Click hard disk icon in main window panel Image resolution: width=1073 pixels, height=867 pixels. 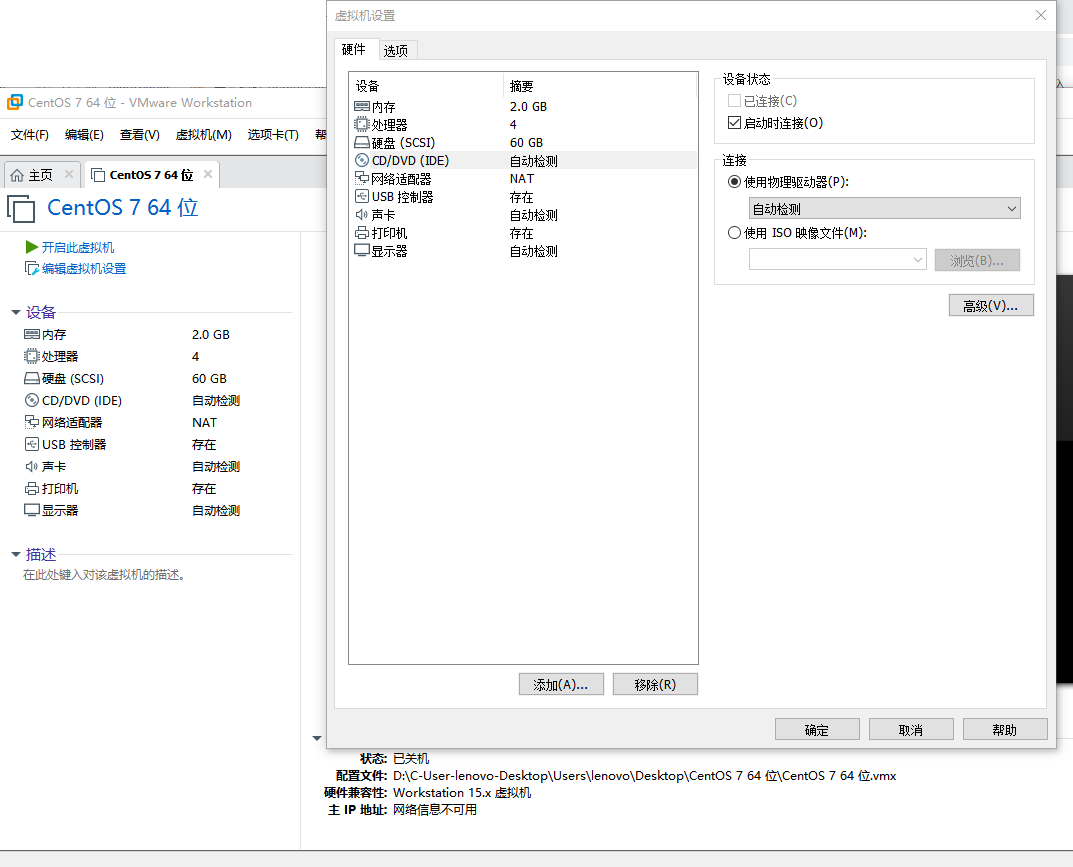[x=32, y=378]
